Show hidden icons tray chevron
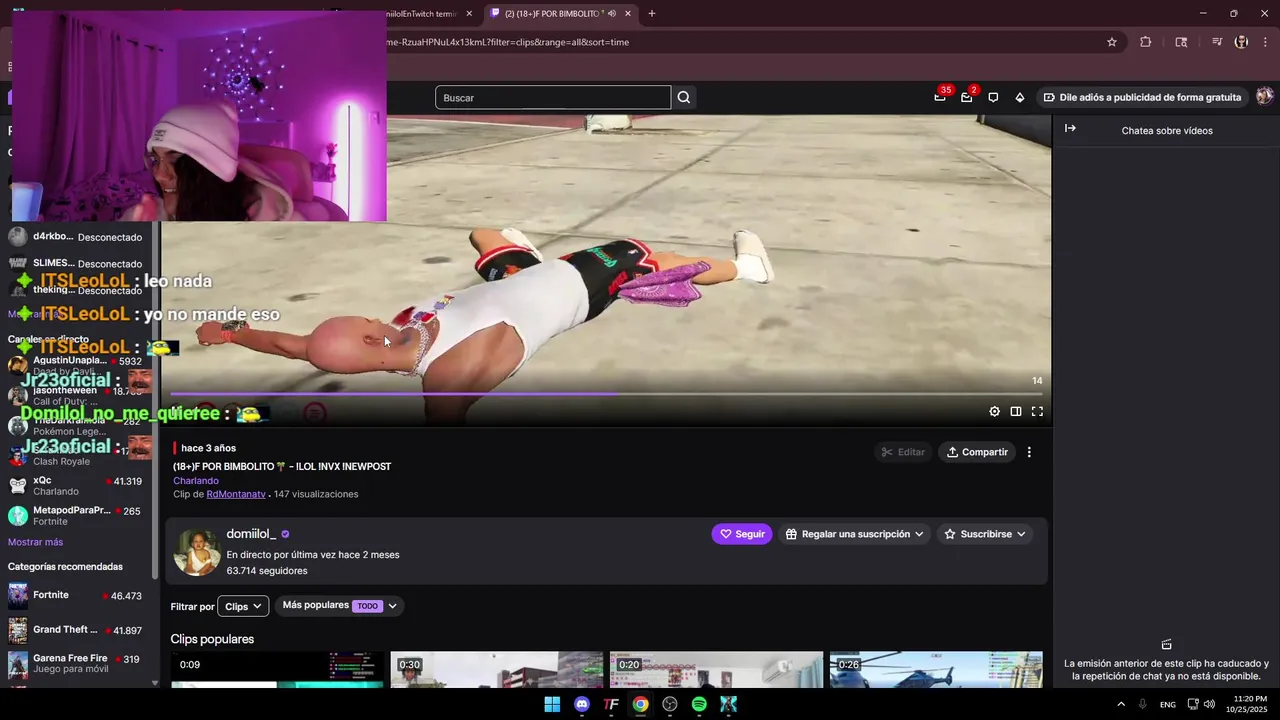Viewport: 1280px width, 720px height. (1121, 704)
